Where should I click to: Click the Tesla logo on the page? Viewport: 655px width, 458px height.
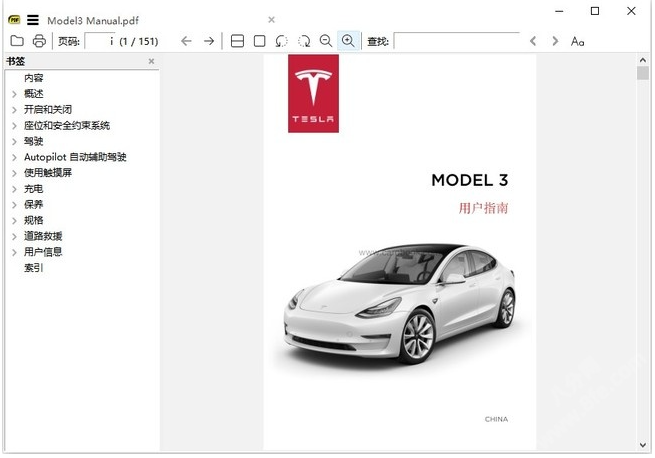click(313, 94)
